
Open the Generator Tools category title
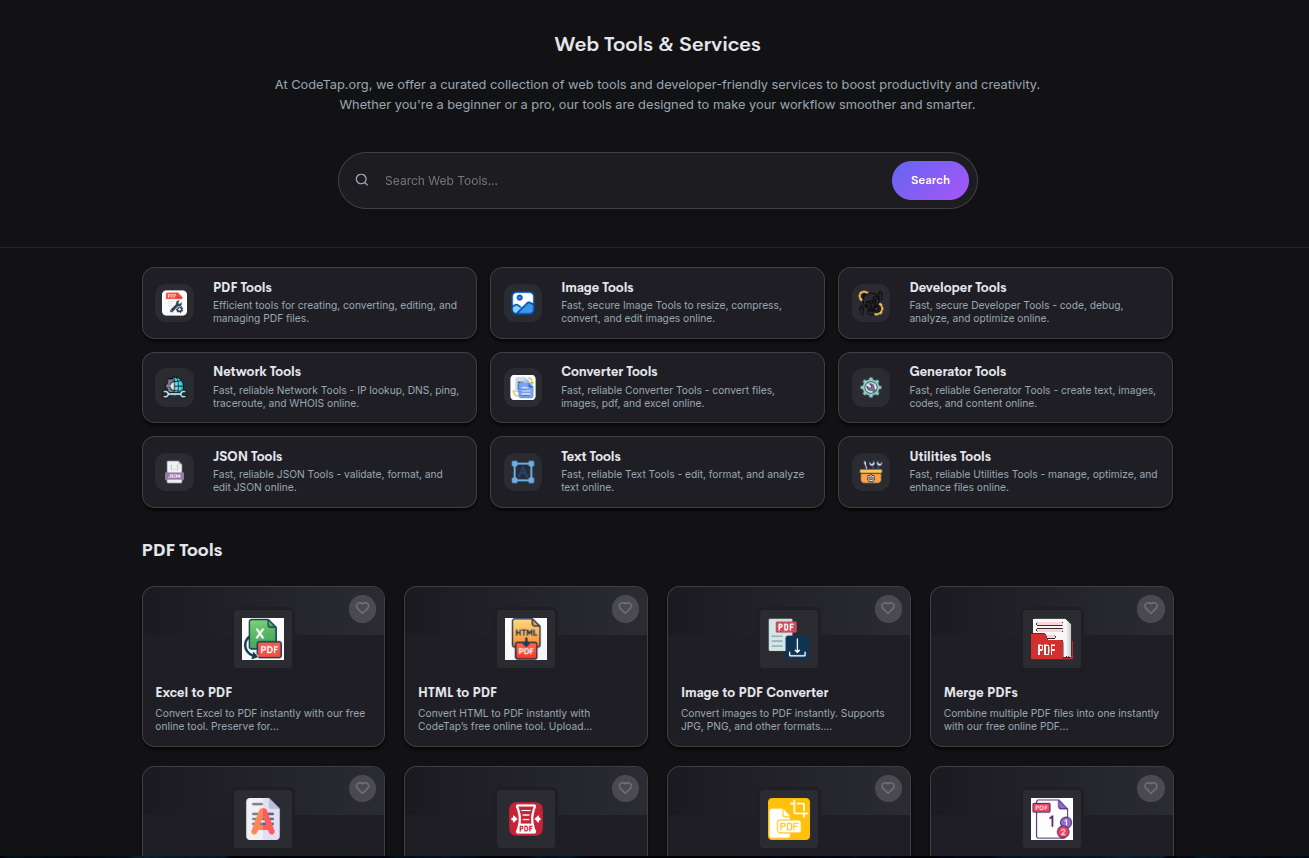(957, 371)
